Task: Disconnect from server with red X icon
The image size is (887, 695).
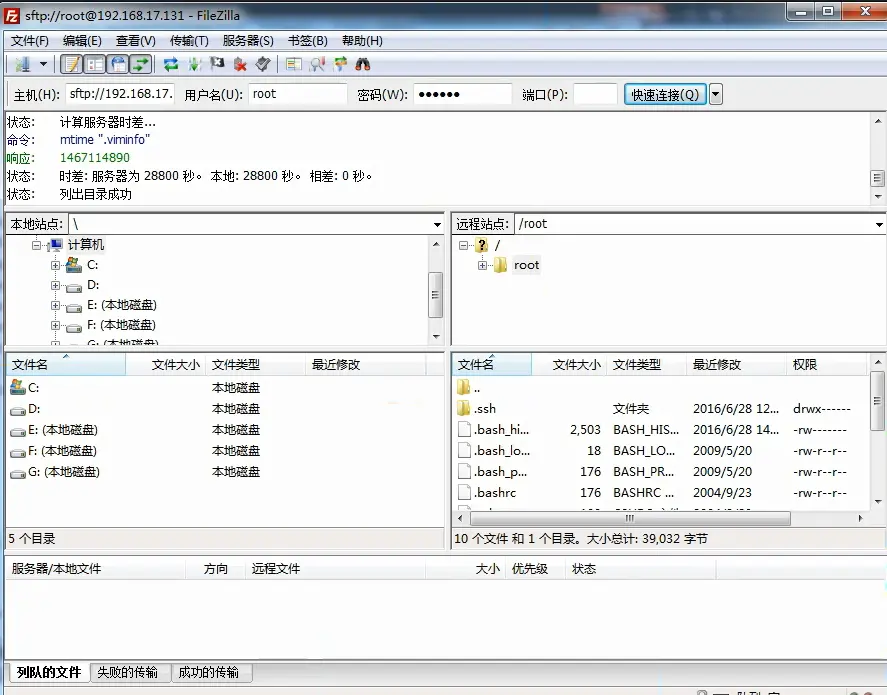Action: (x=240, y=64)
